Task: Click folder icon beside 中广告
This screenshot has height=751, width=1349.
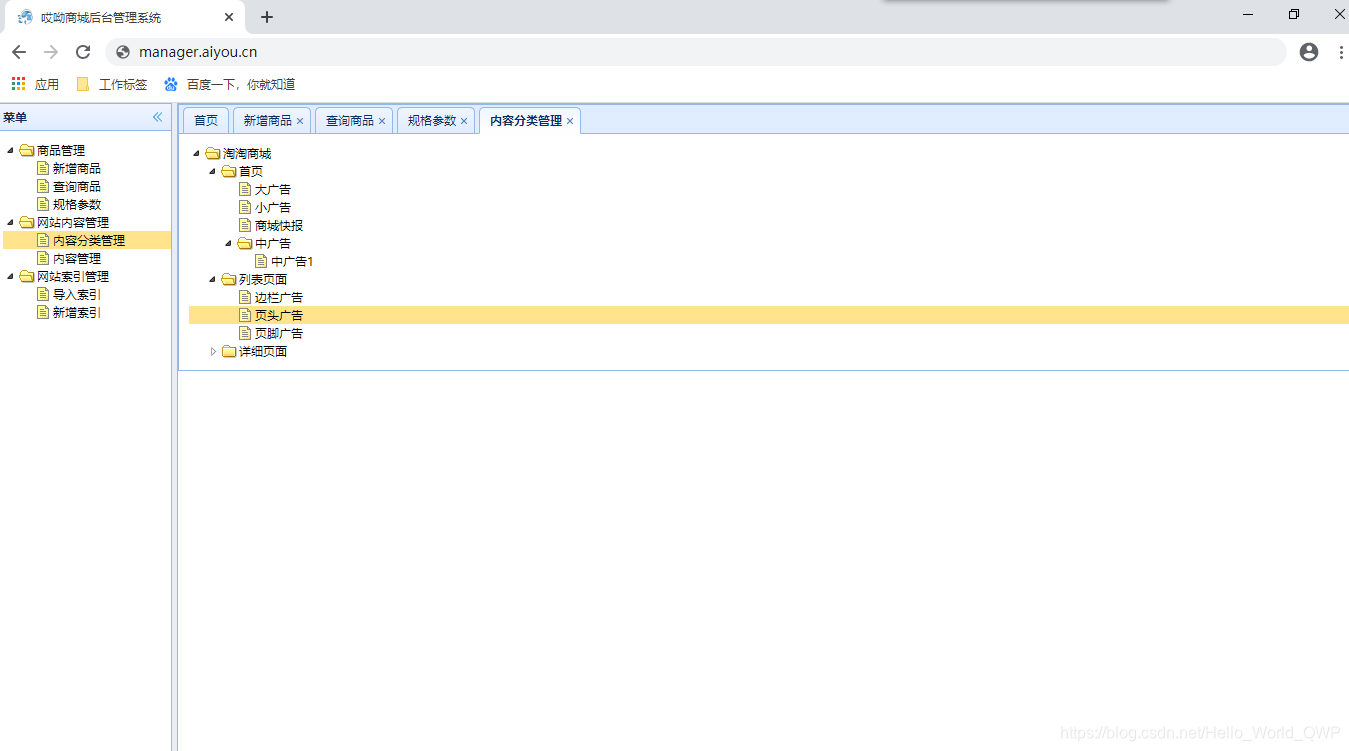Action: click(x=245, y=243)
